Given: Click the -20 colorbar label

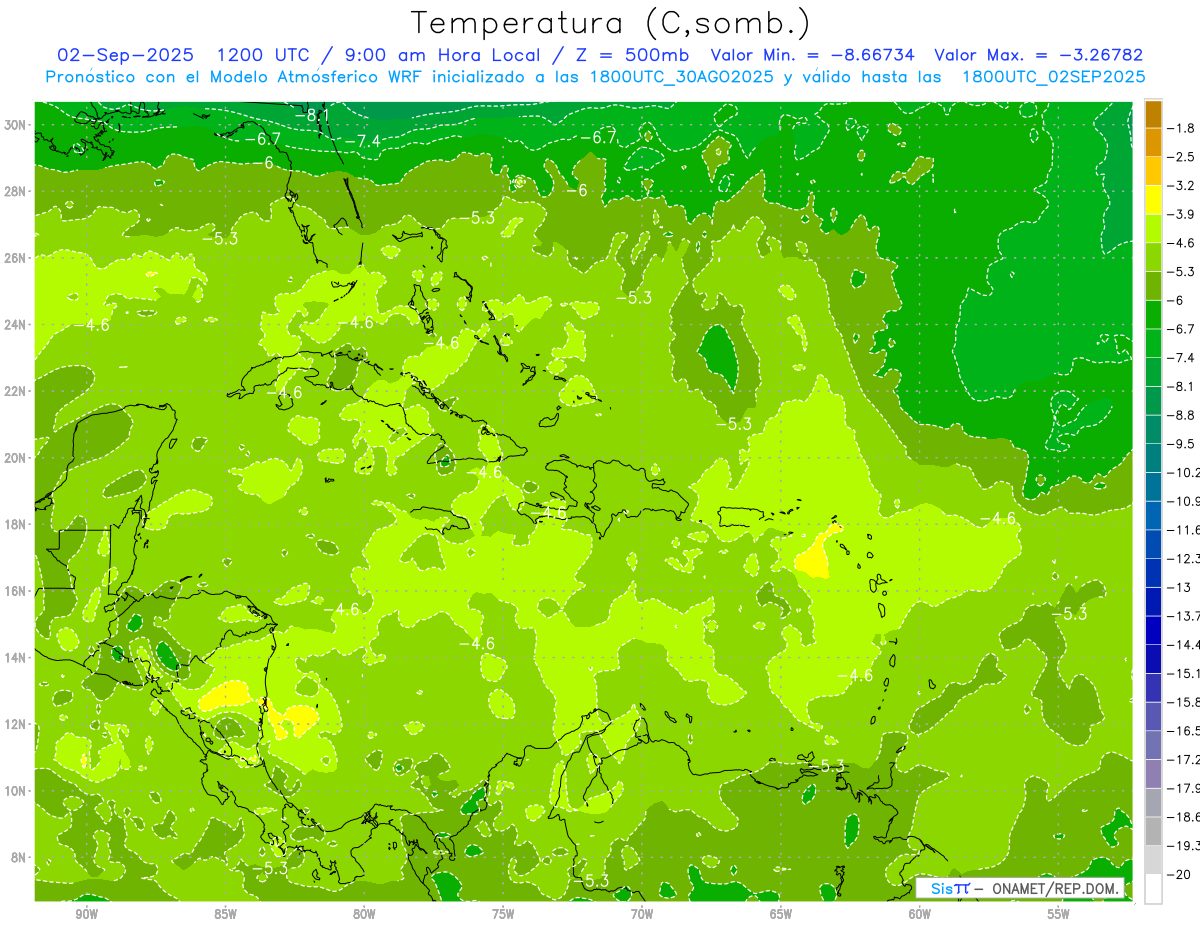Looking at the screenshot, I should (1180, 875).
